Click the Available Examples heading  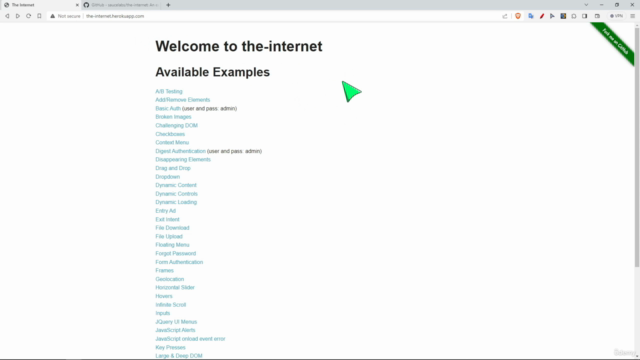click(213, 72)
